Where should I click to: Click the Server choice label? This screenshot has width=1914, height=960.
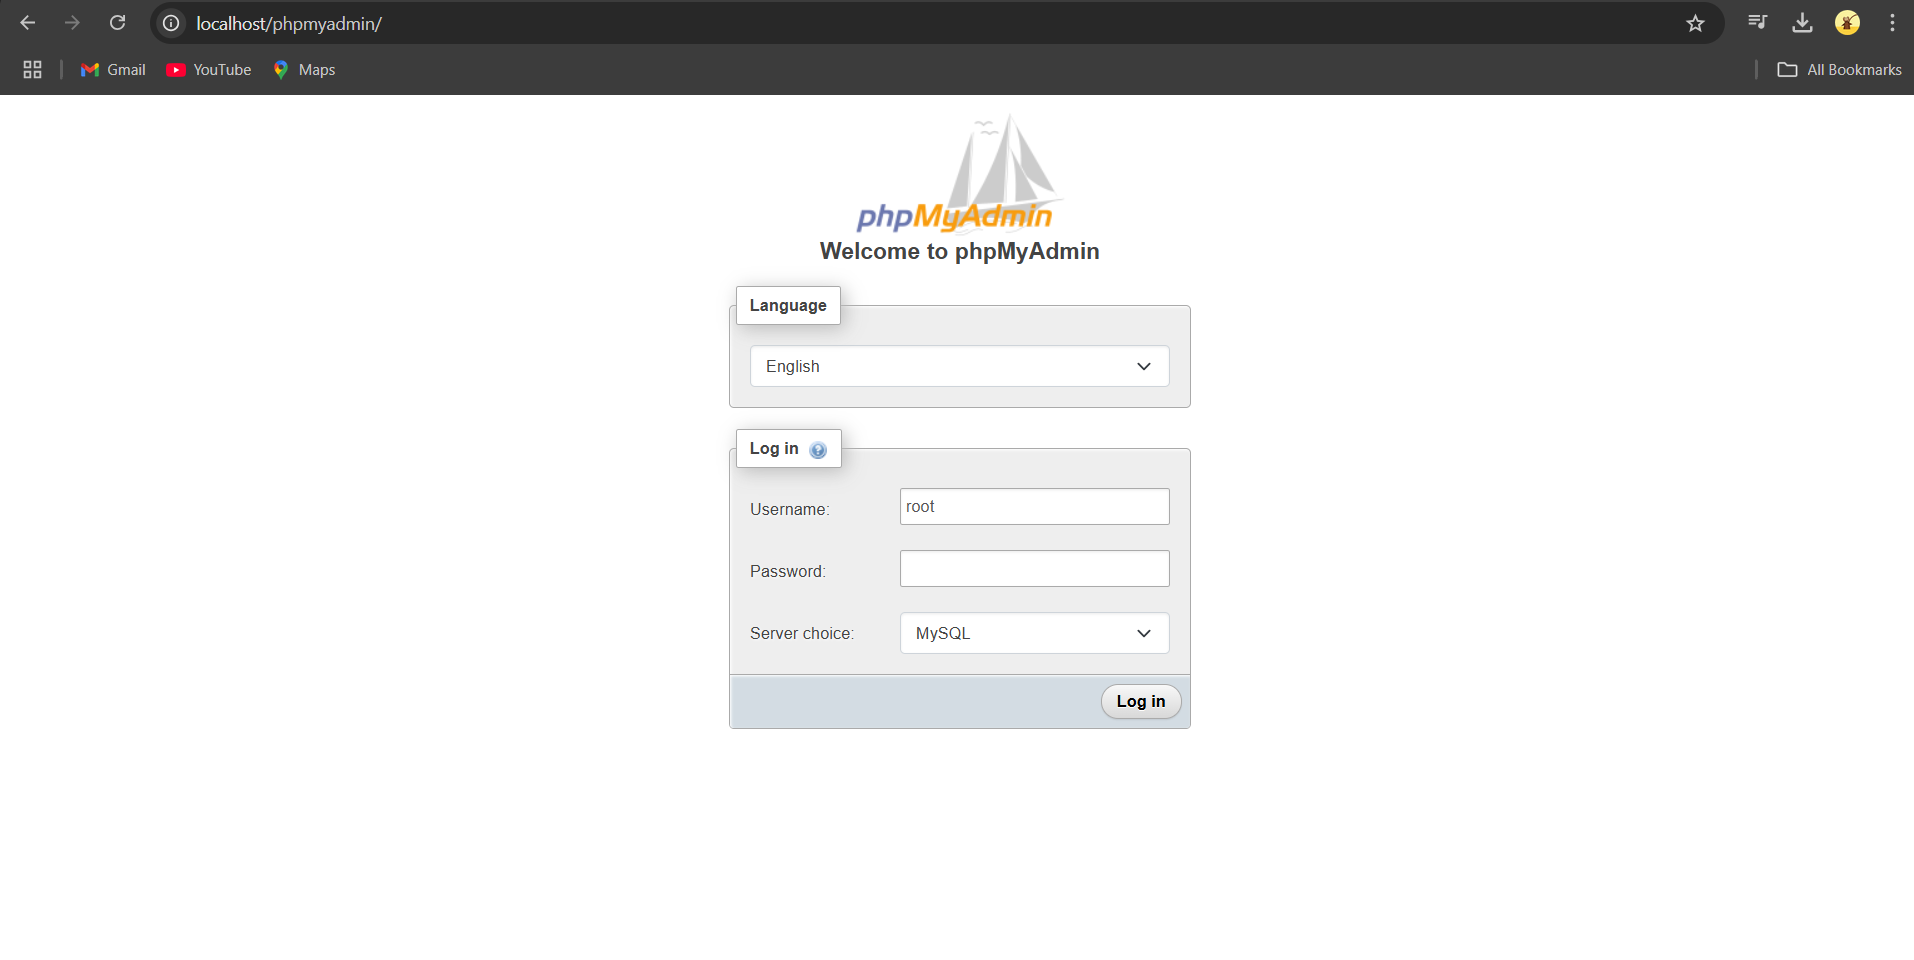click(801, 633)
